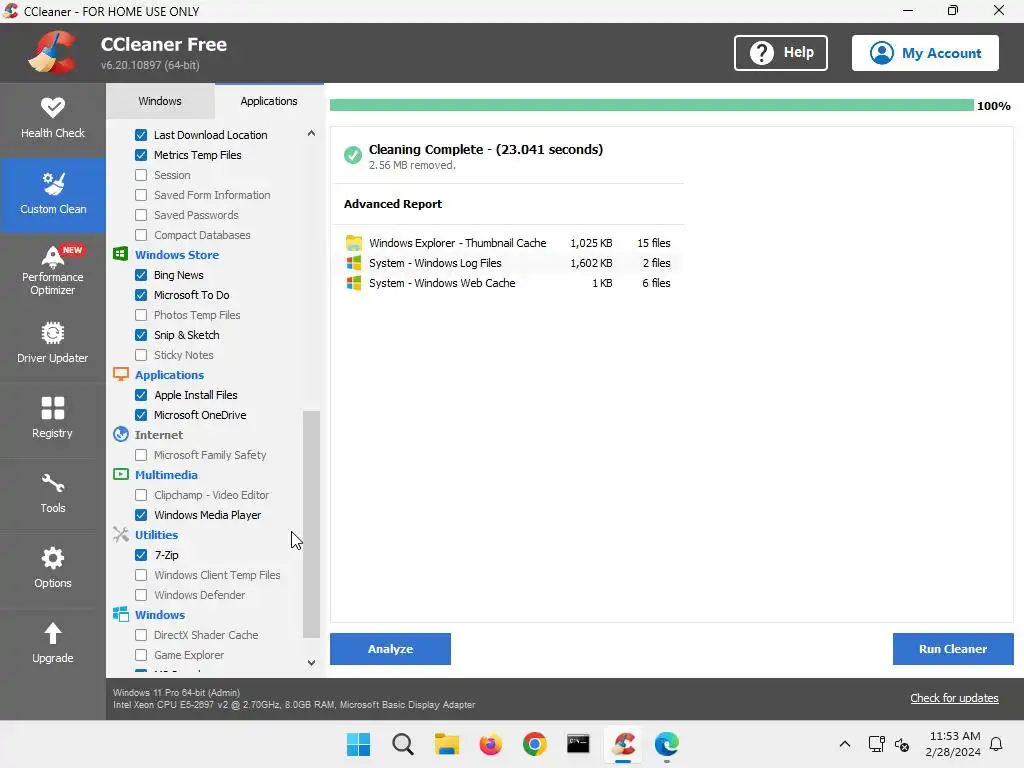Click Run Cleaner button
Image resolution: width=1024 pixels, height=768 pixels.
pyautogui.click(x=953, y=649)
